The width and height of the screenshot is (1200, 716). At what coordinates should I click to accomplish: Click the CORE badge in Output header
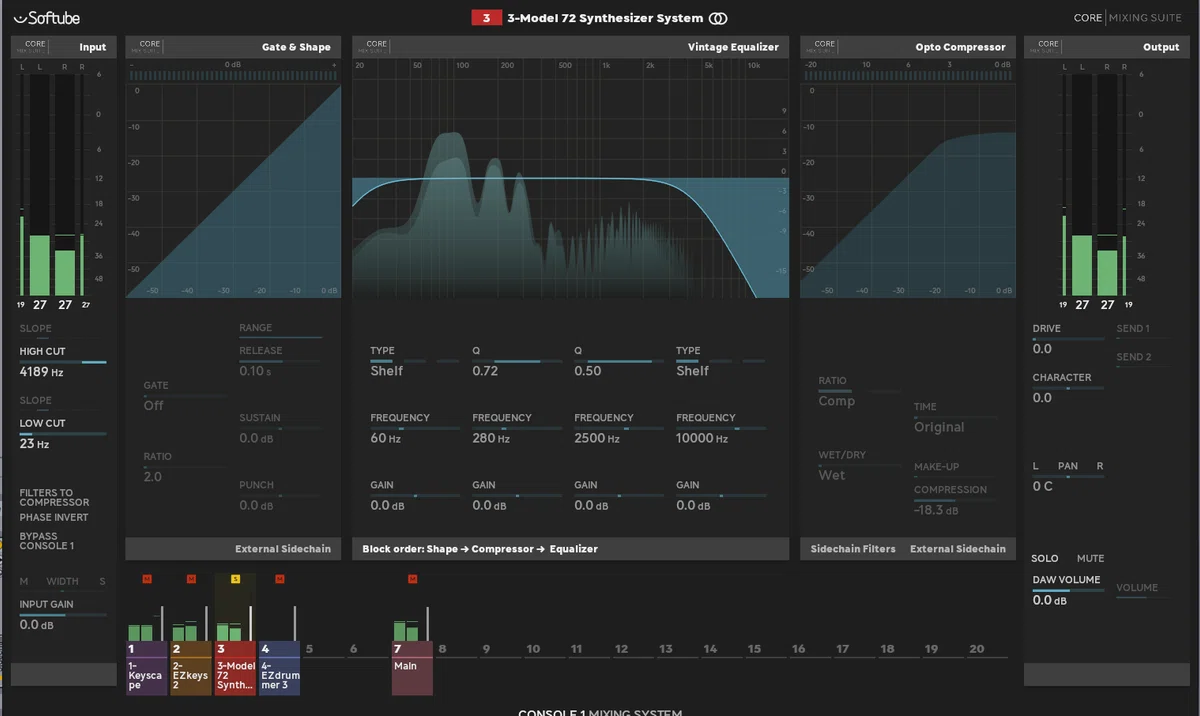coord(1048,46)
